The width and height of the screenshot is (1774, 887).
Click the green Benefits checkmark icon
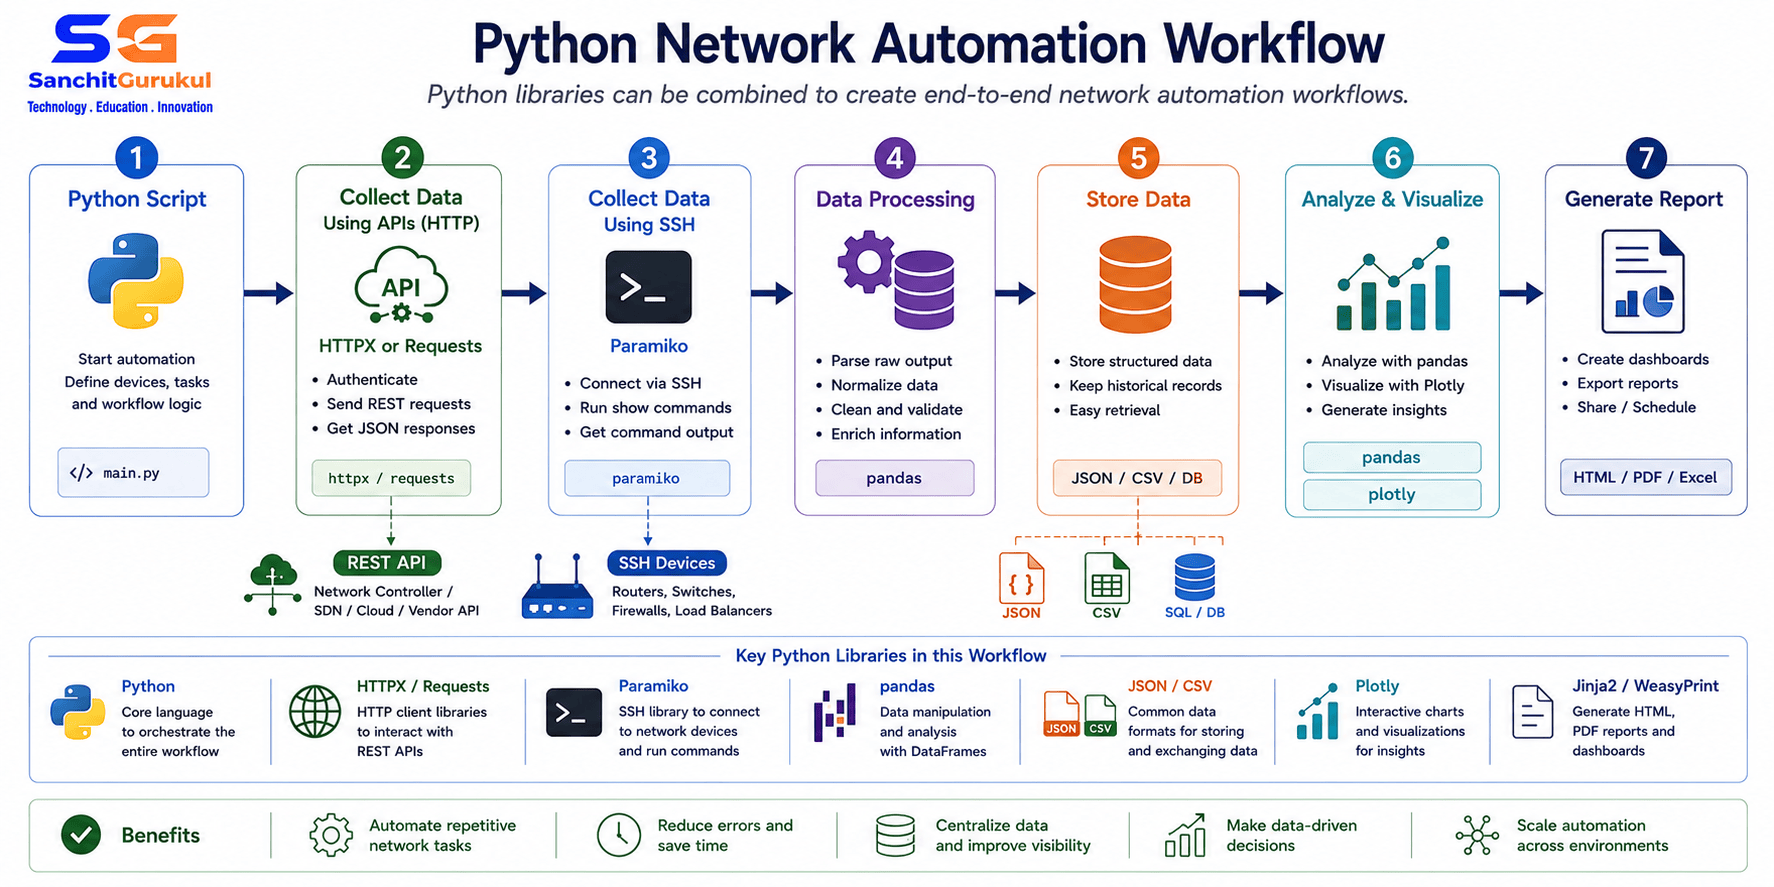[81, 834]
